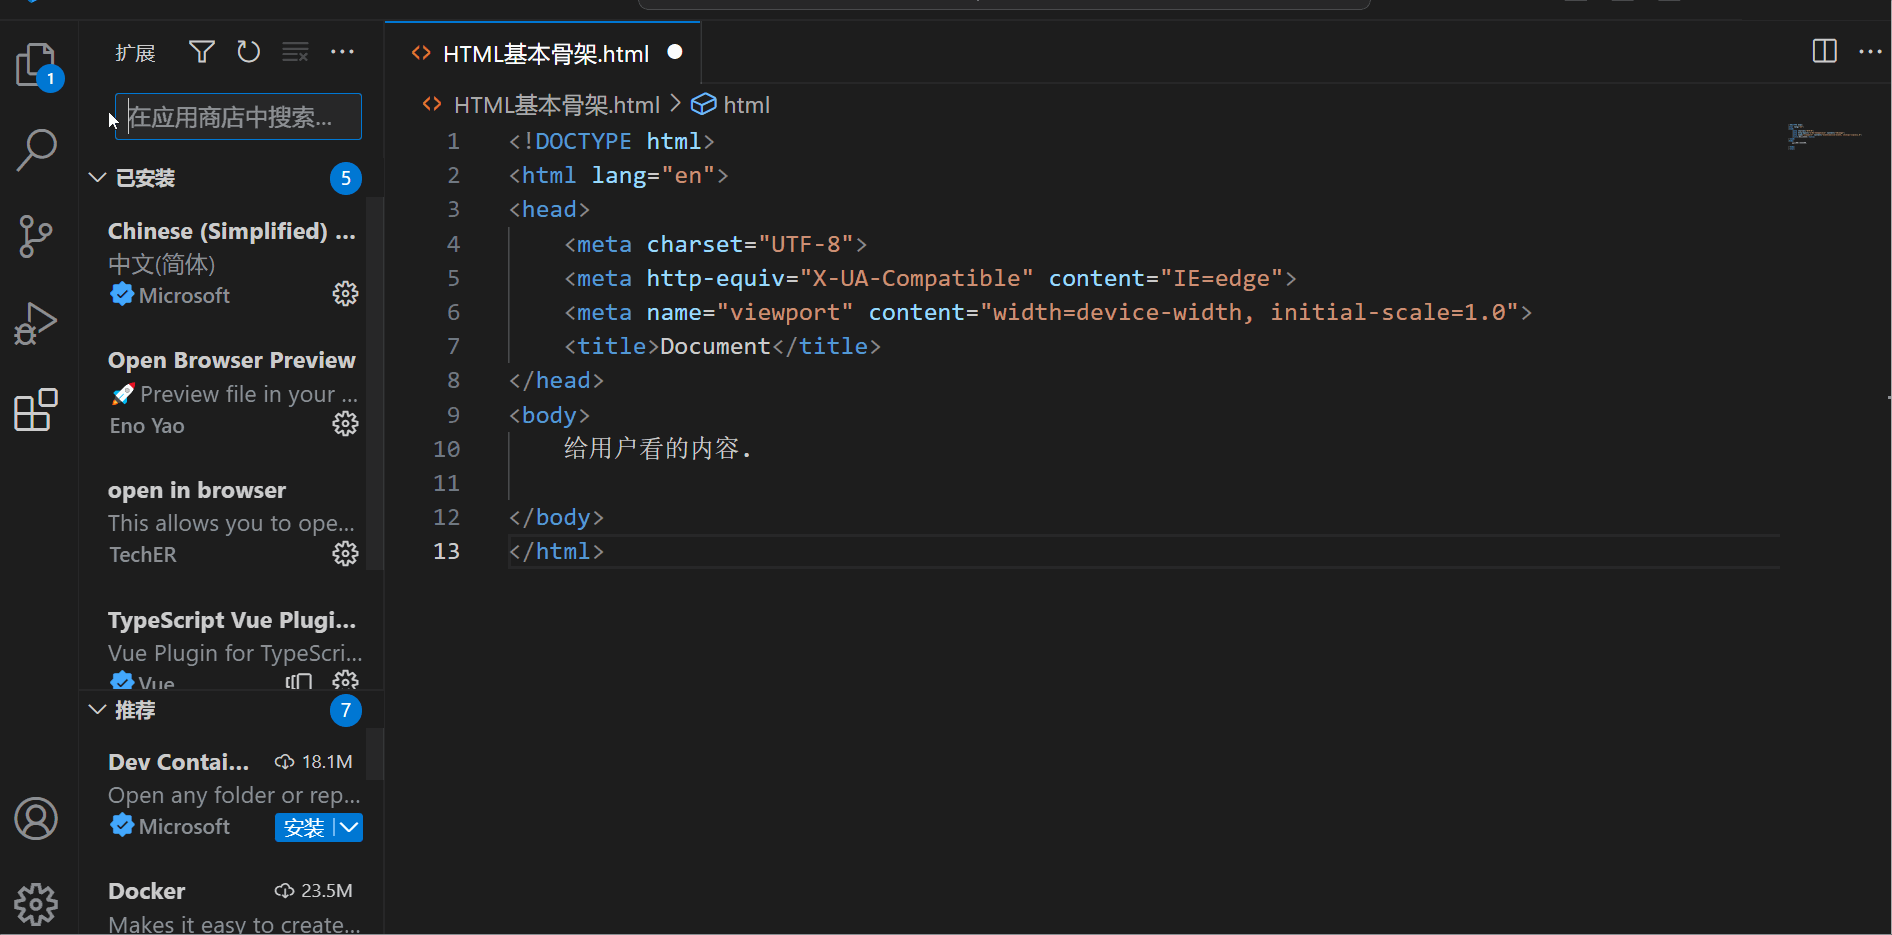This screenshot has width=1892, height=935.
Task: Select the HTML基本骨架.html editor tab
Action: coord(545,54)
